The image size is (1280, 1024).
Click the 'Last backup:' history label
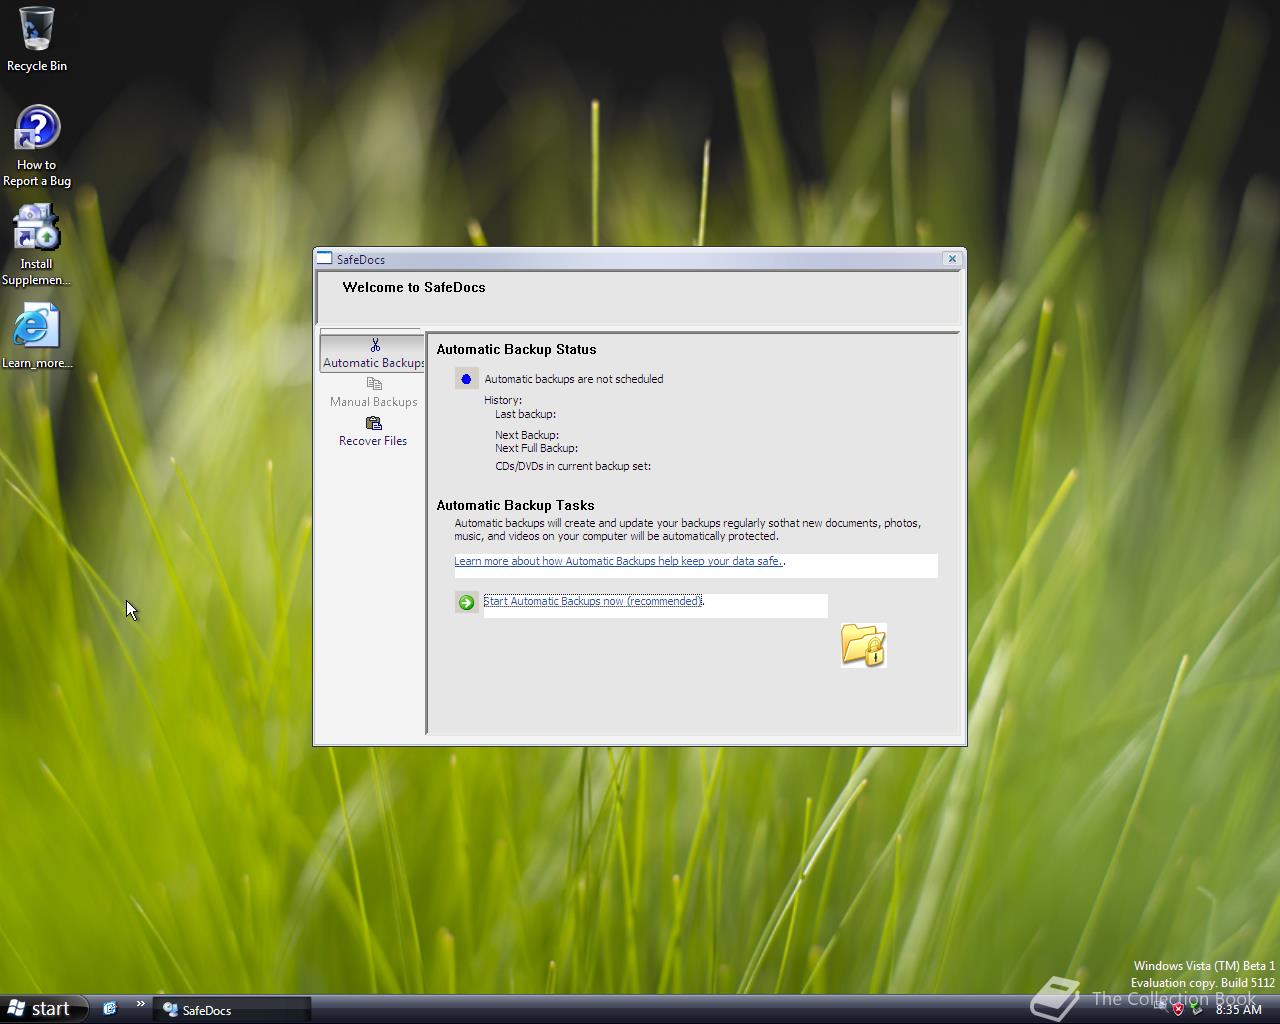tap(525, 414)
